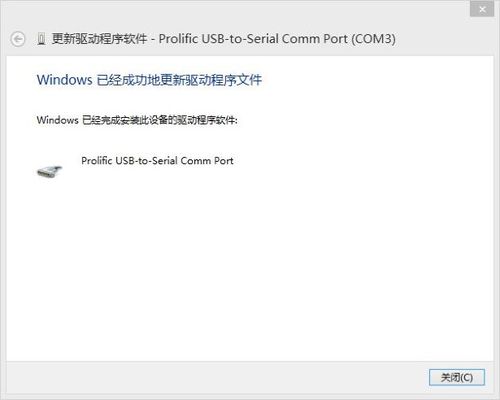
Task: Click the empty white area of the dialog
Action: tap(250, 267)
